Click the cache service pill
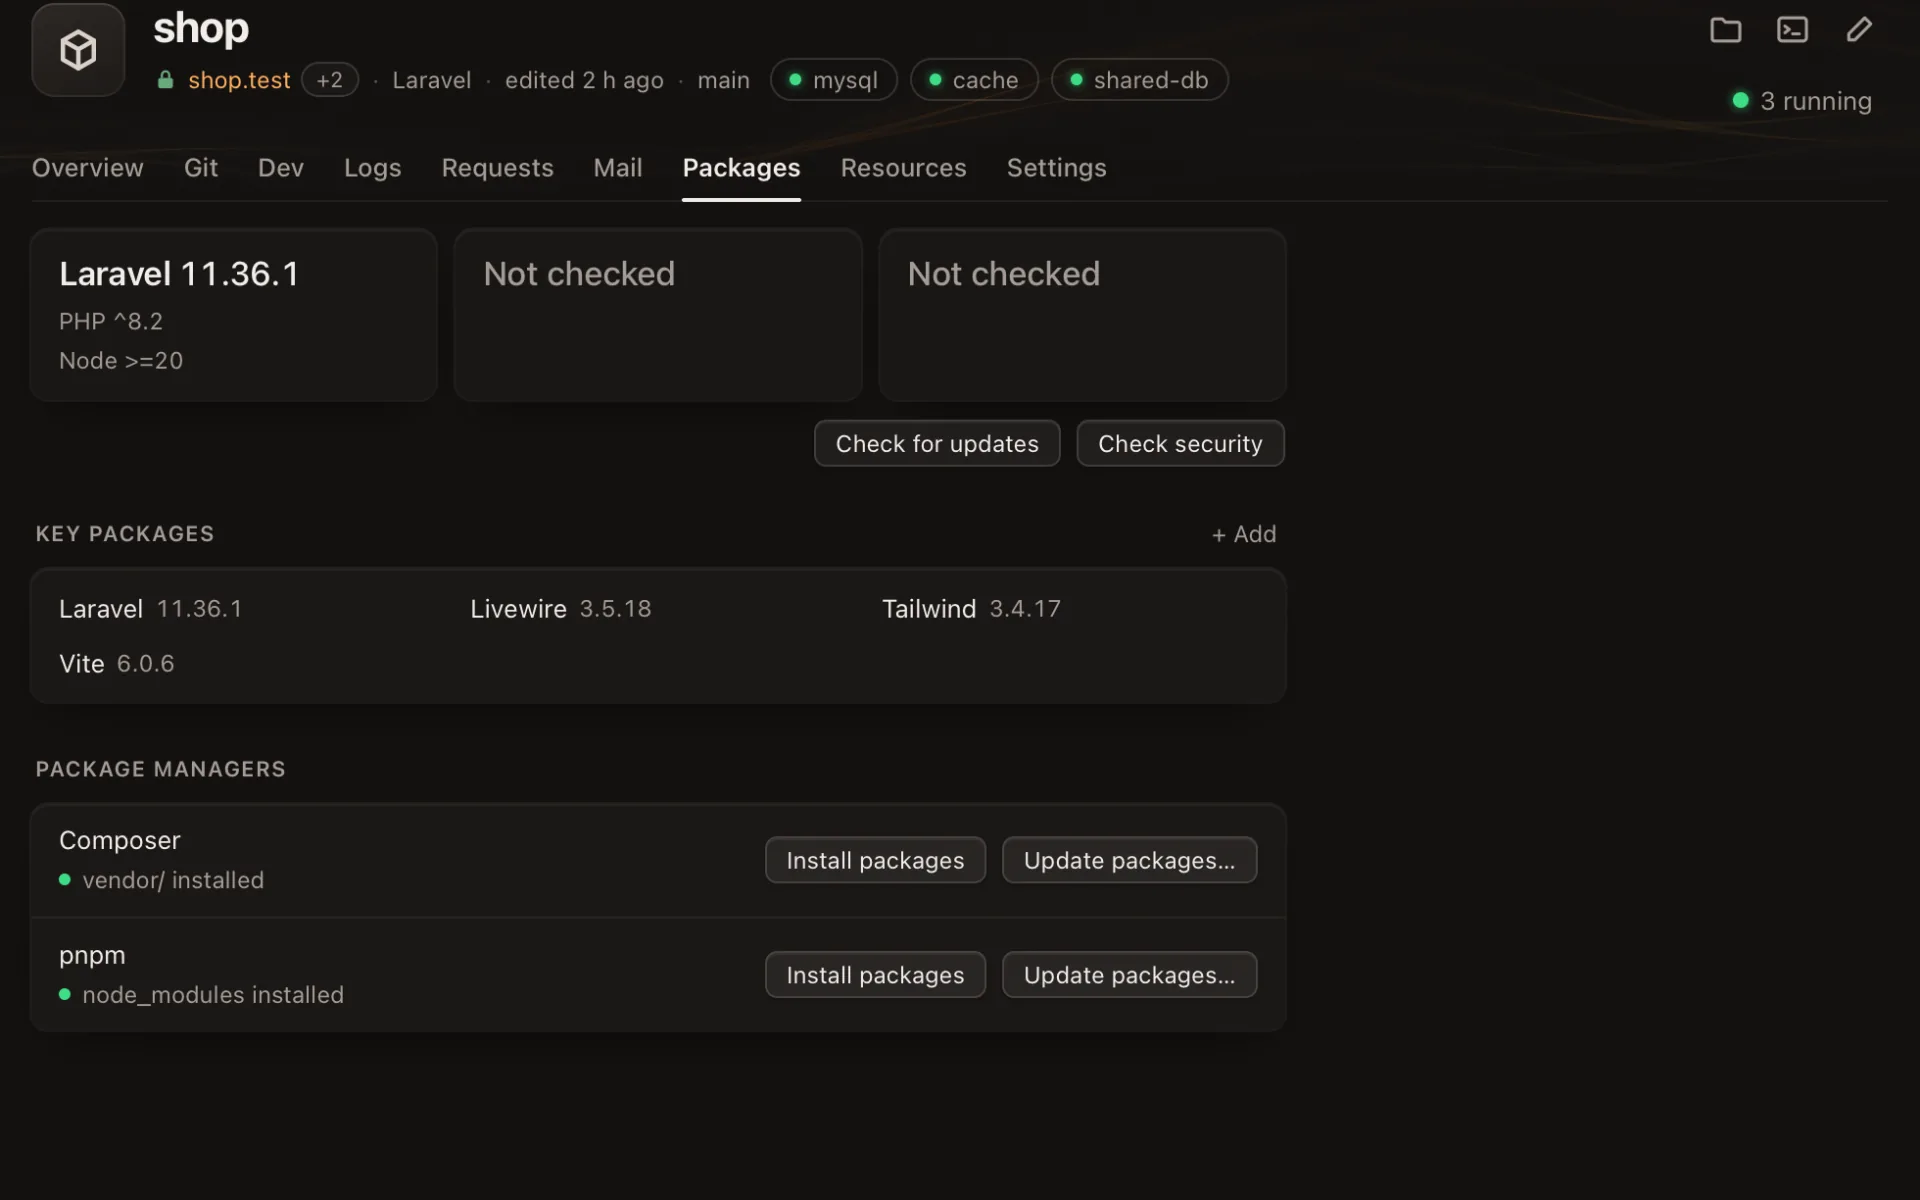The image size is (1920, 1200). click(974, 80)
